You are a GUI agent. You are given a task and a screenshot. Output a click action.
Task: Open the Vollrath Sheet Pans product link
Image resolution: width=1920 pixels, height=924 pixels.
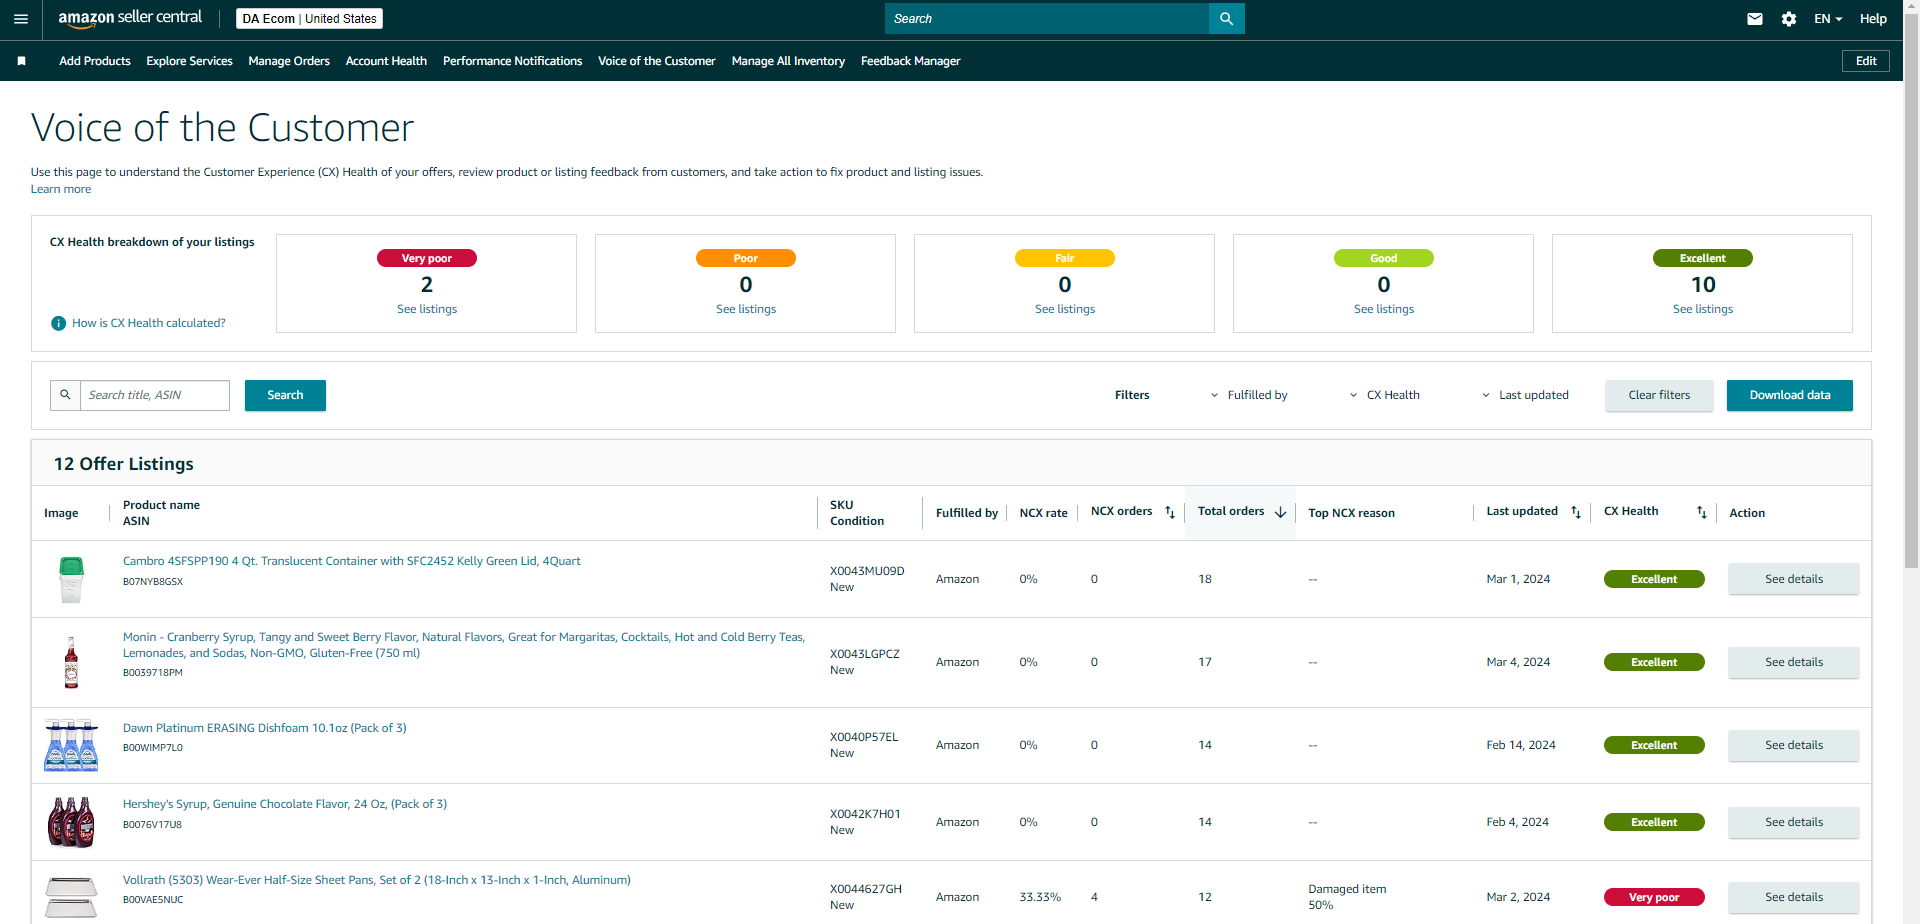click(x=377, y=880)
